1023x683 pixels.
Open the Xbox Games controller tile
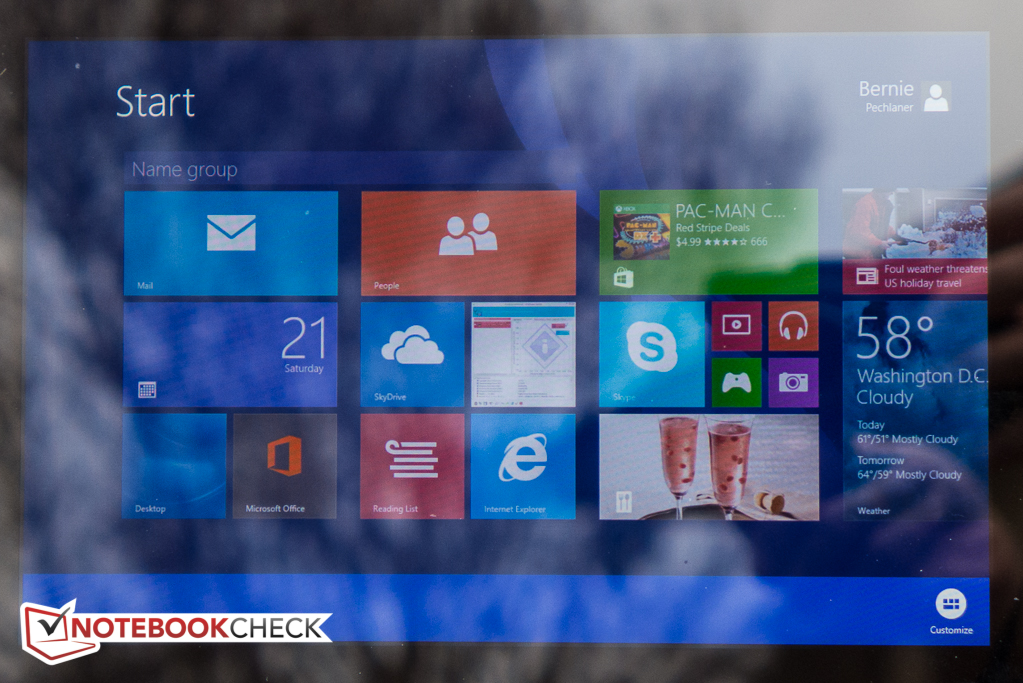(737, 382)
